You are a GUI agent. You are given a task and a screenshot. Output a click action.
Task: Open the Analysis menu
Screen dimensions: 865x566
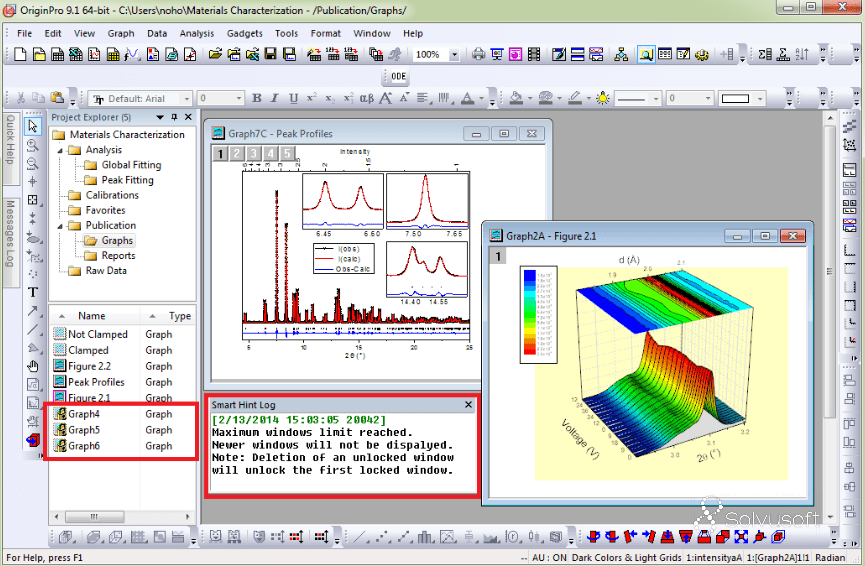[196, 33]
